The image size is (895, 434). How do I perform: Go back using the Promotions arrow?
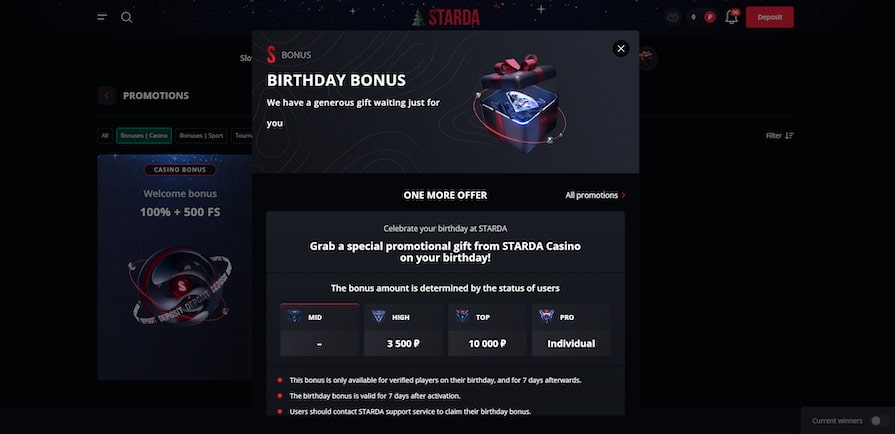[x=106, y=96]
